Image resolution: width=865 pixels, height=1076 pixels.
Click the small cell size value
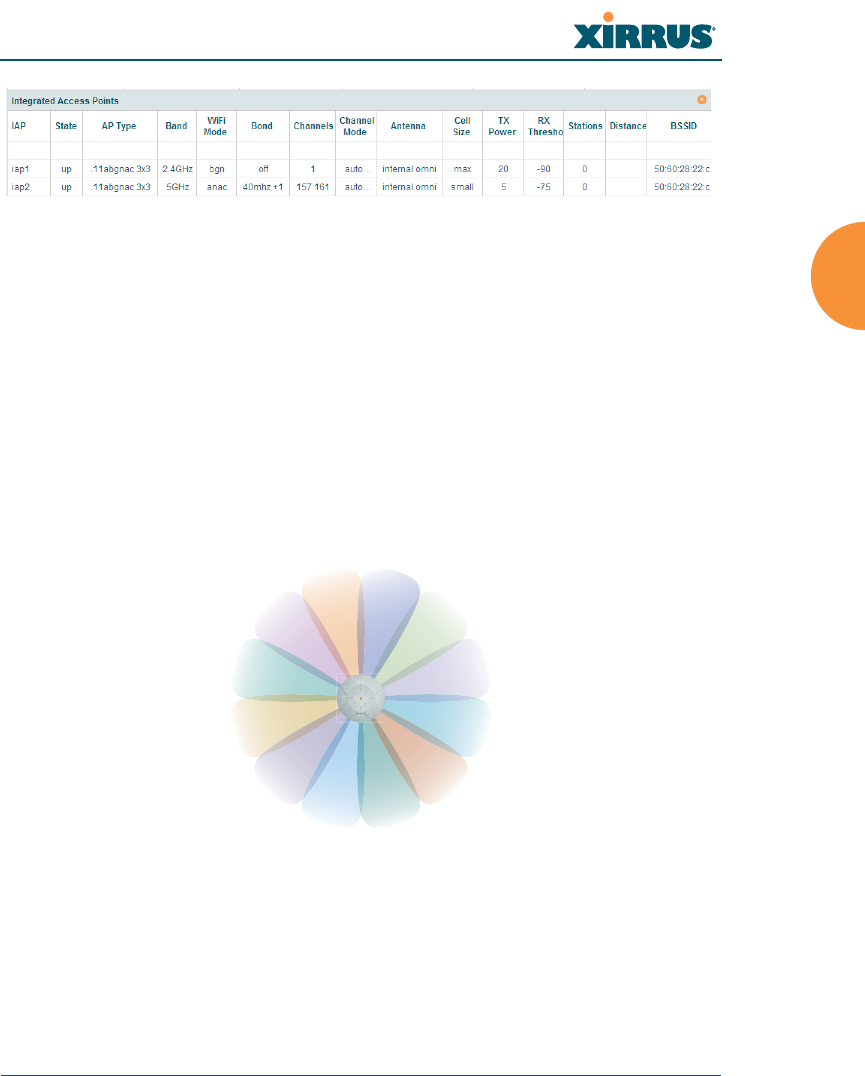[x=462, y=187]
